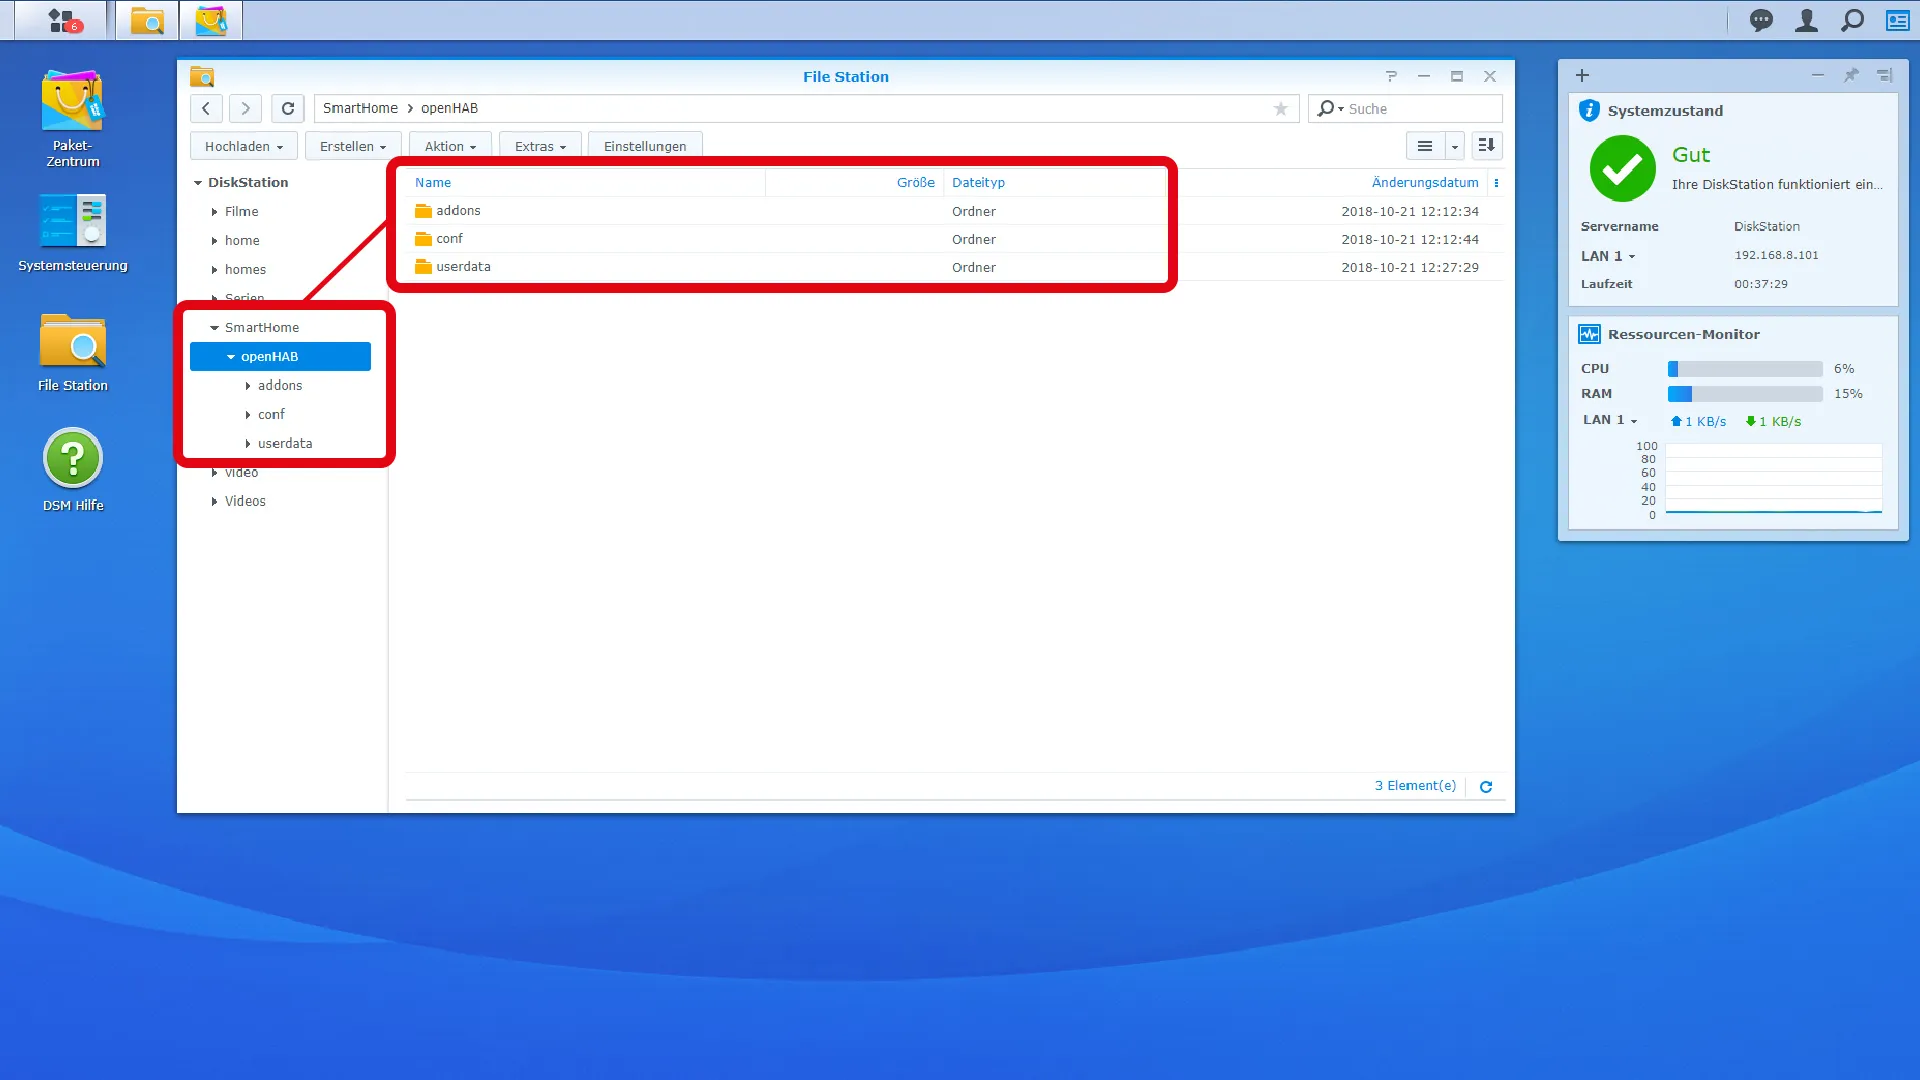This screenshot has height=1080, width=1920.
Task: Open the Hochladen dropdown
Action: coord(243,146)
